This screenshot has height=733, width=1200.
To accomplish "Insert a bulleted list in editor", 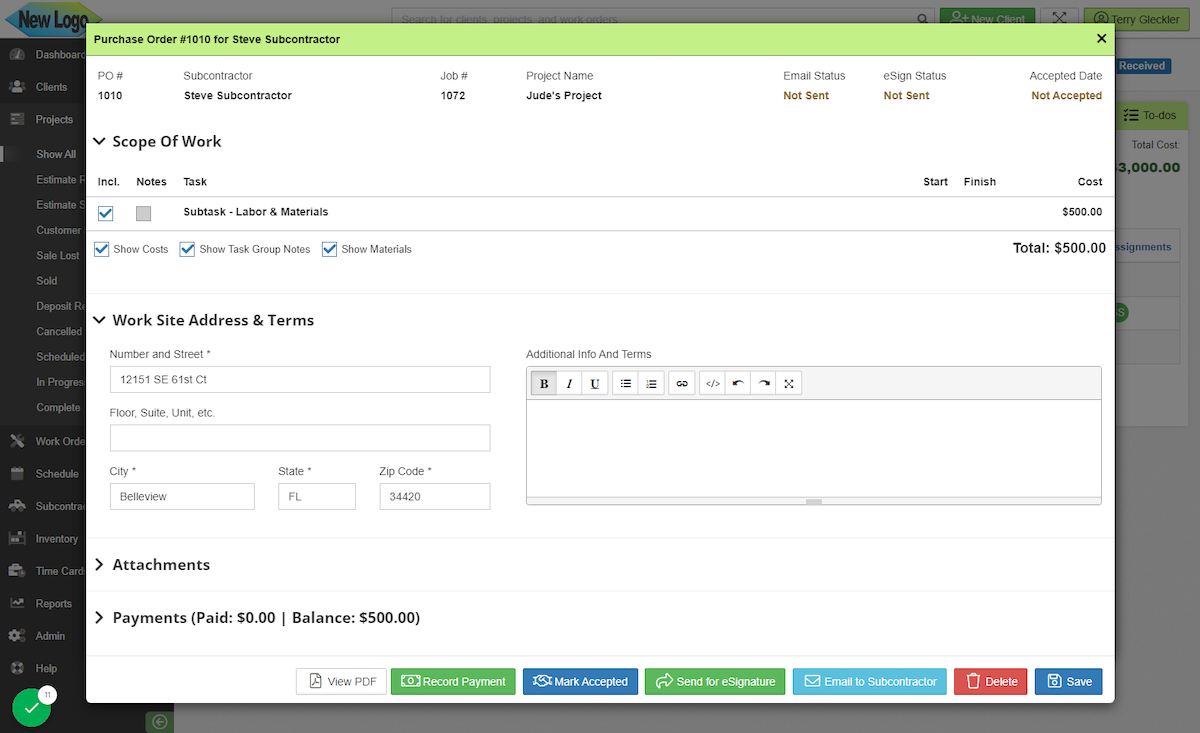I will point(625,383).
